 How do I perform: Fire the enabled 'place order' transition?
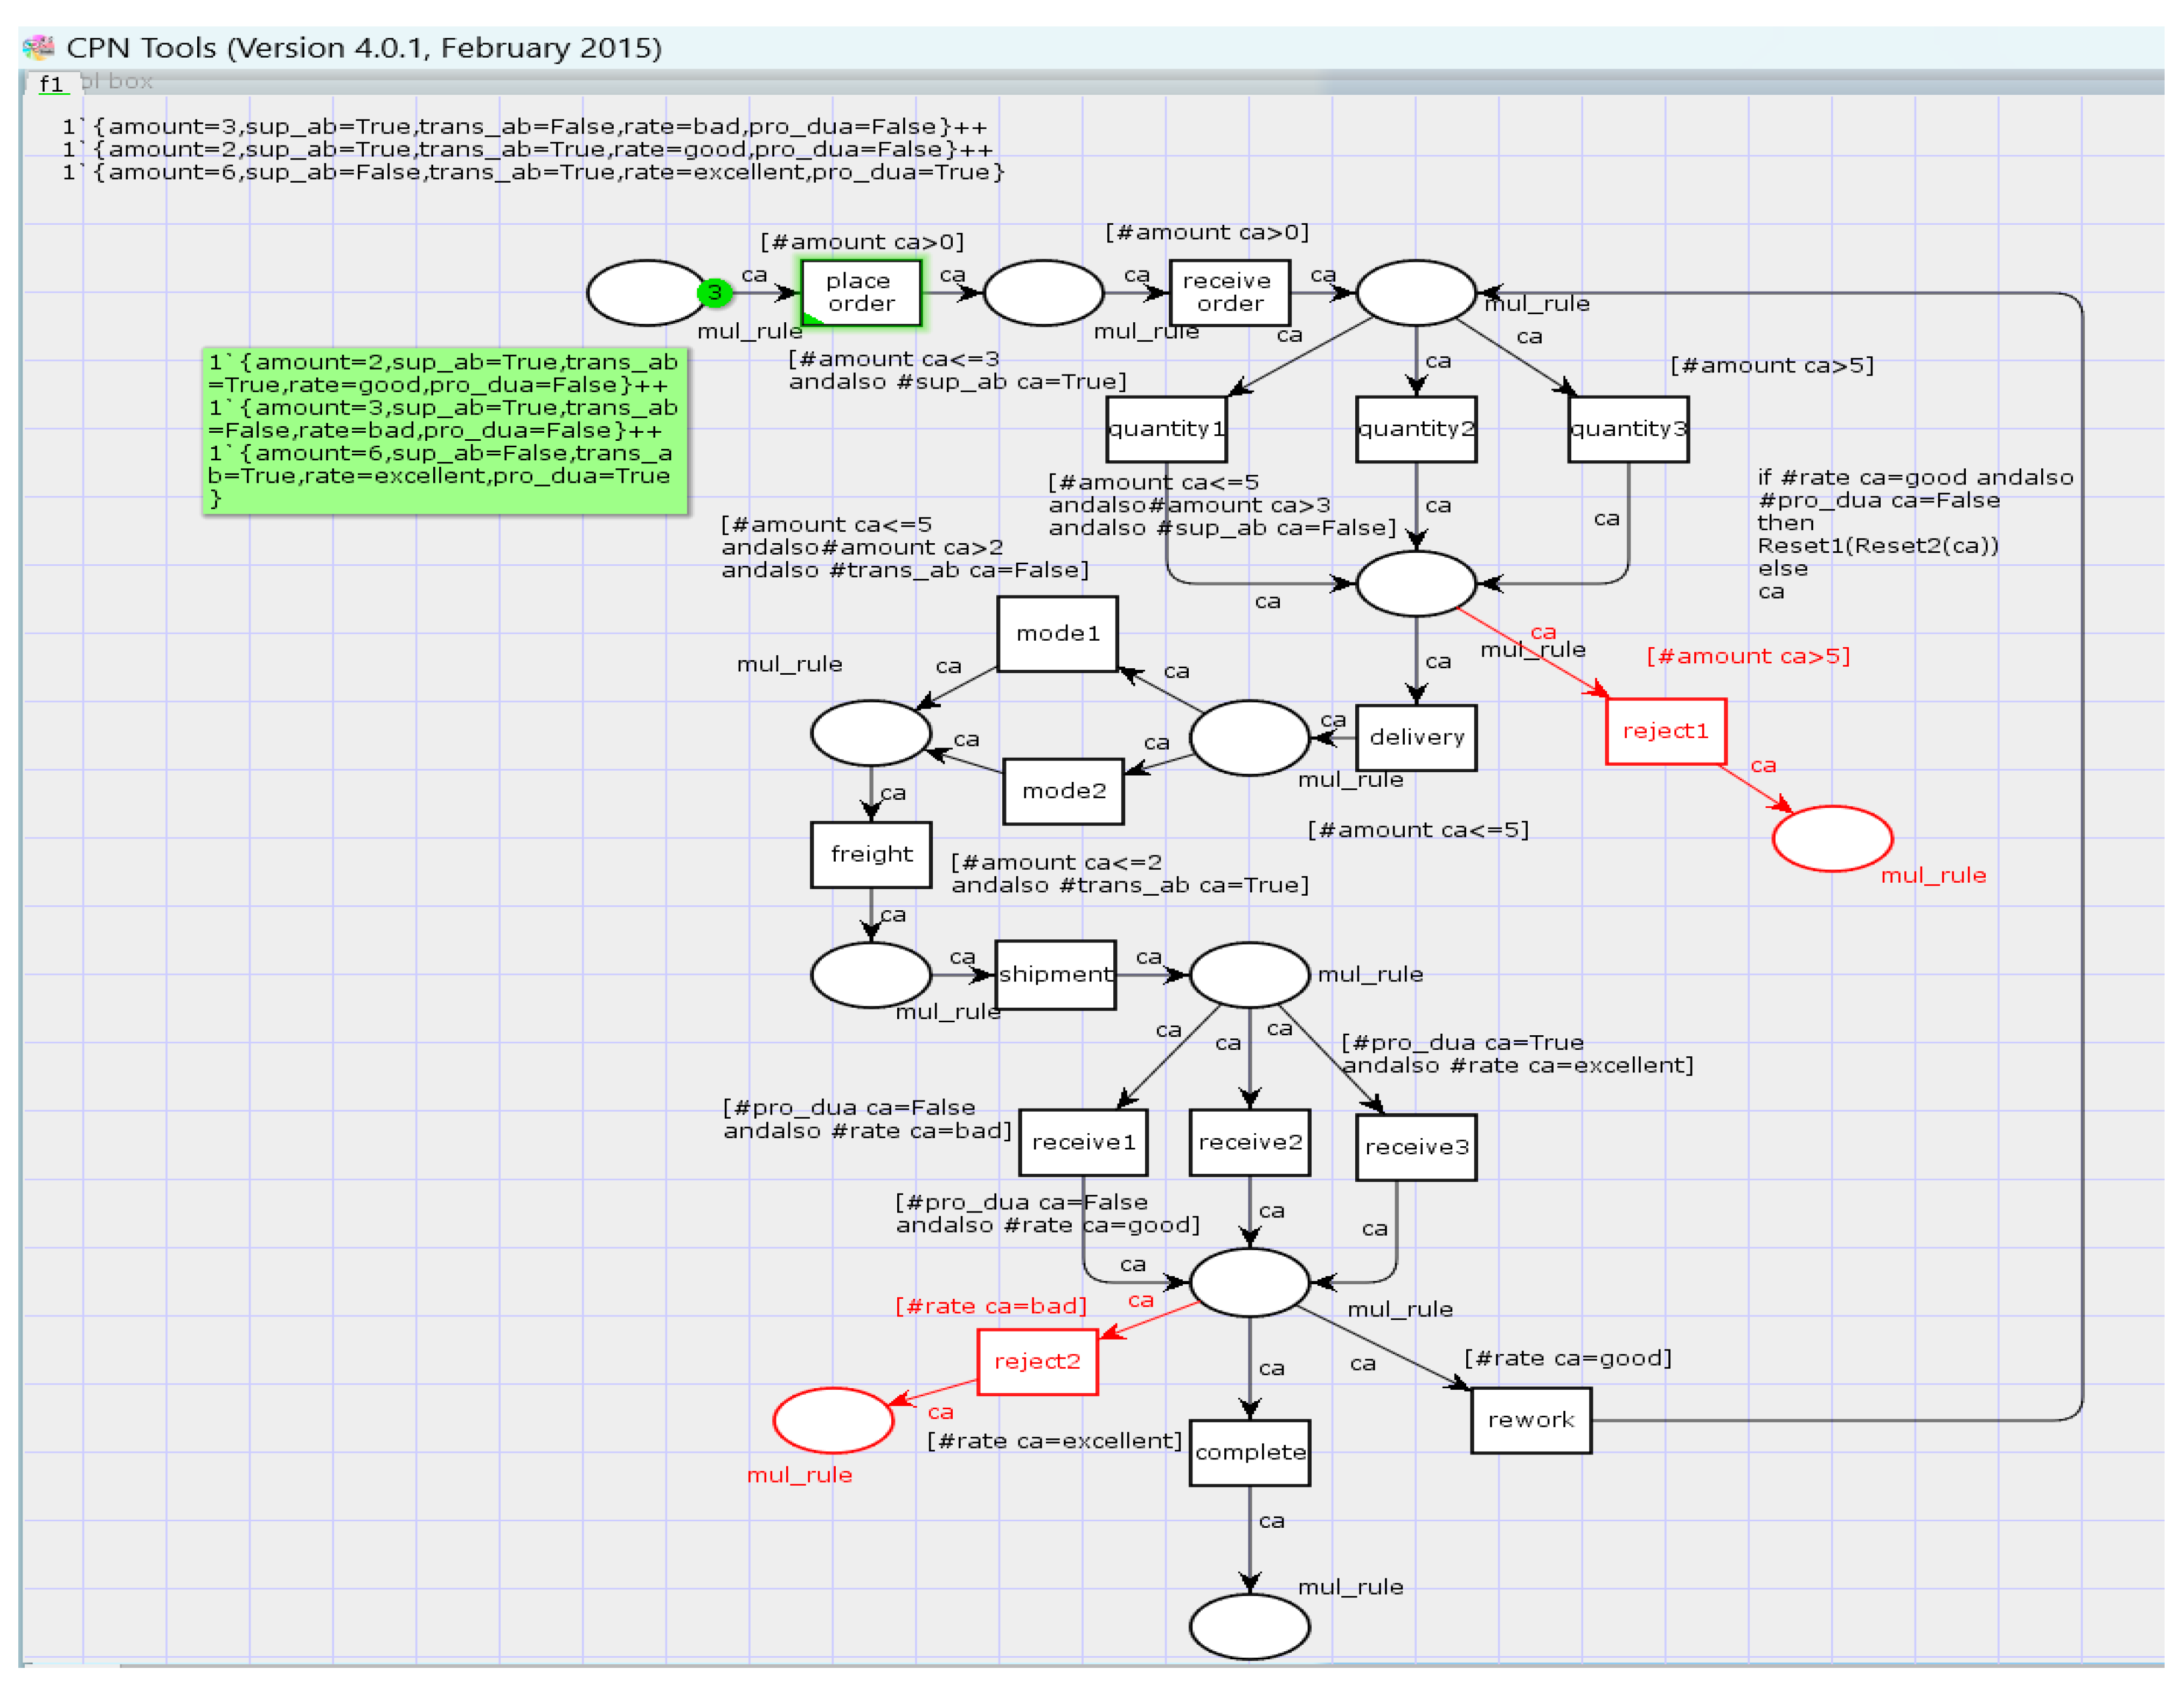coord(860,293)
